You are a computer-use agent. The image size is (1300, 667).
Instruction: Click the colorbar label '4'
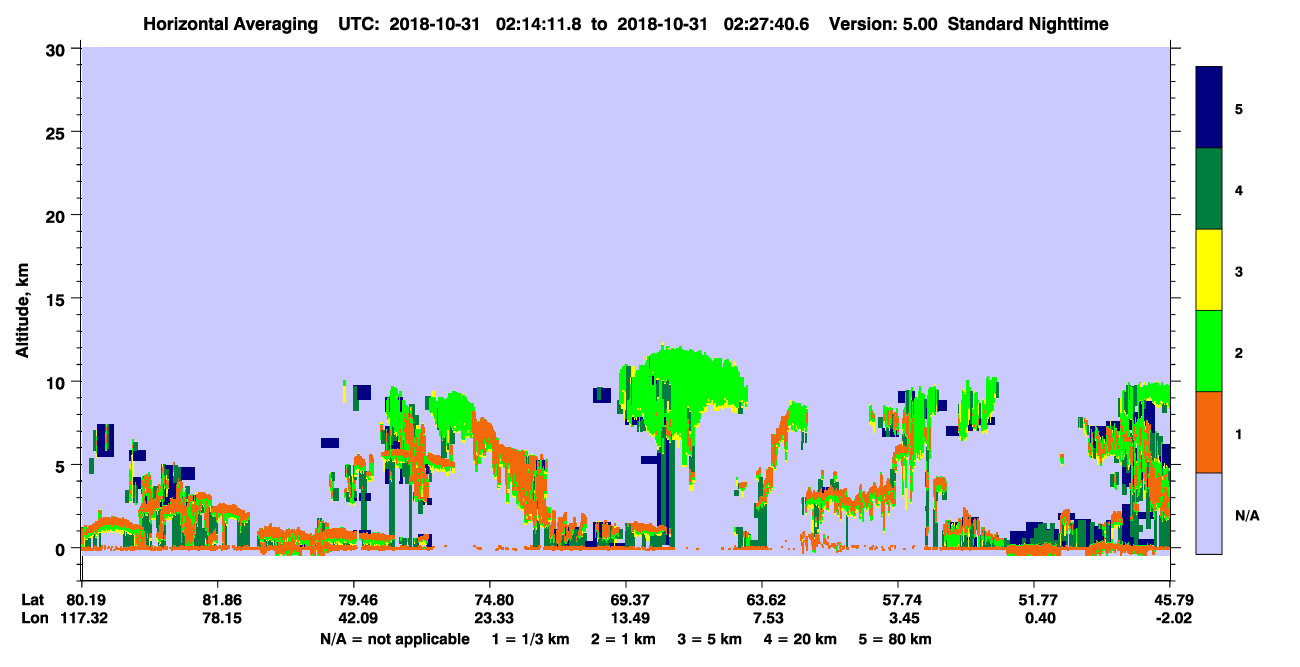(x=1239, y=189)
